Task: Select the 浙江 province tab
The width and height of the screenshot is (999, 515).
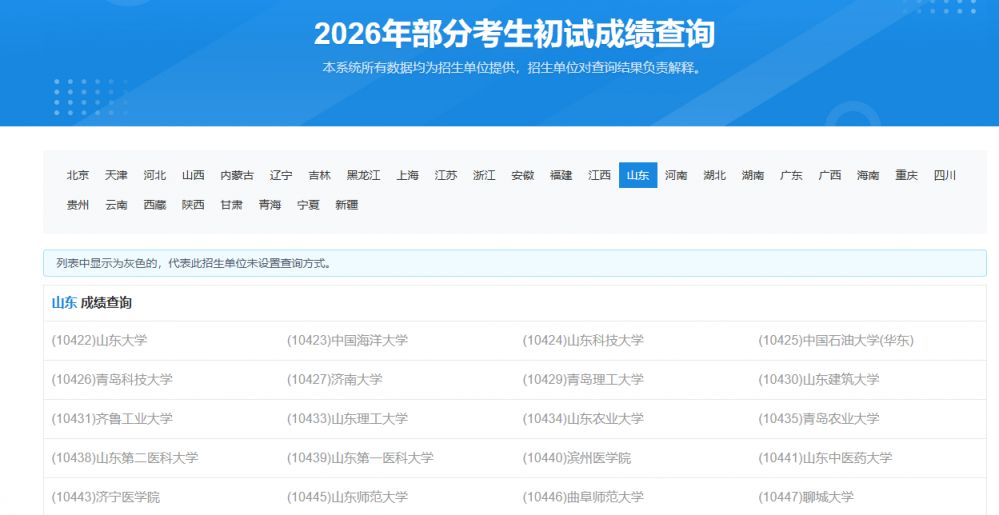Action: pyautogui.click(x=484, y=175)
